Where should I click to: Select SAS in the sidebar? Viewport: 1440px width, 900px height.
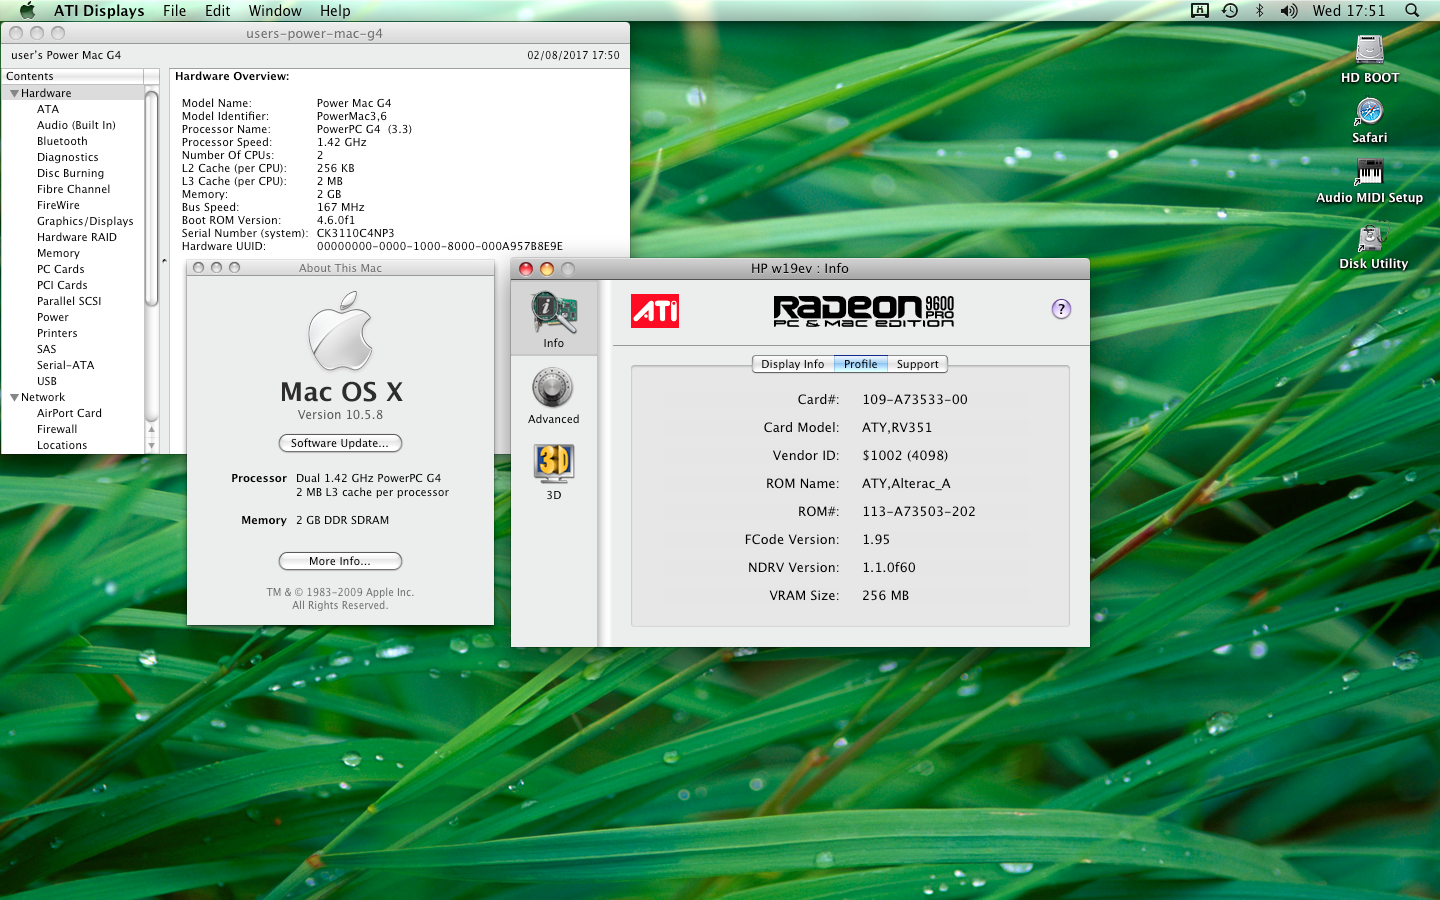pyautogui.click(x=47, y=349)
